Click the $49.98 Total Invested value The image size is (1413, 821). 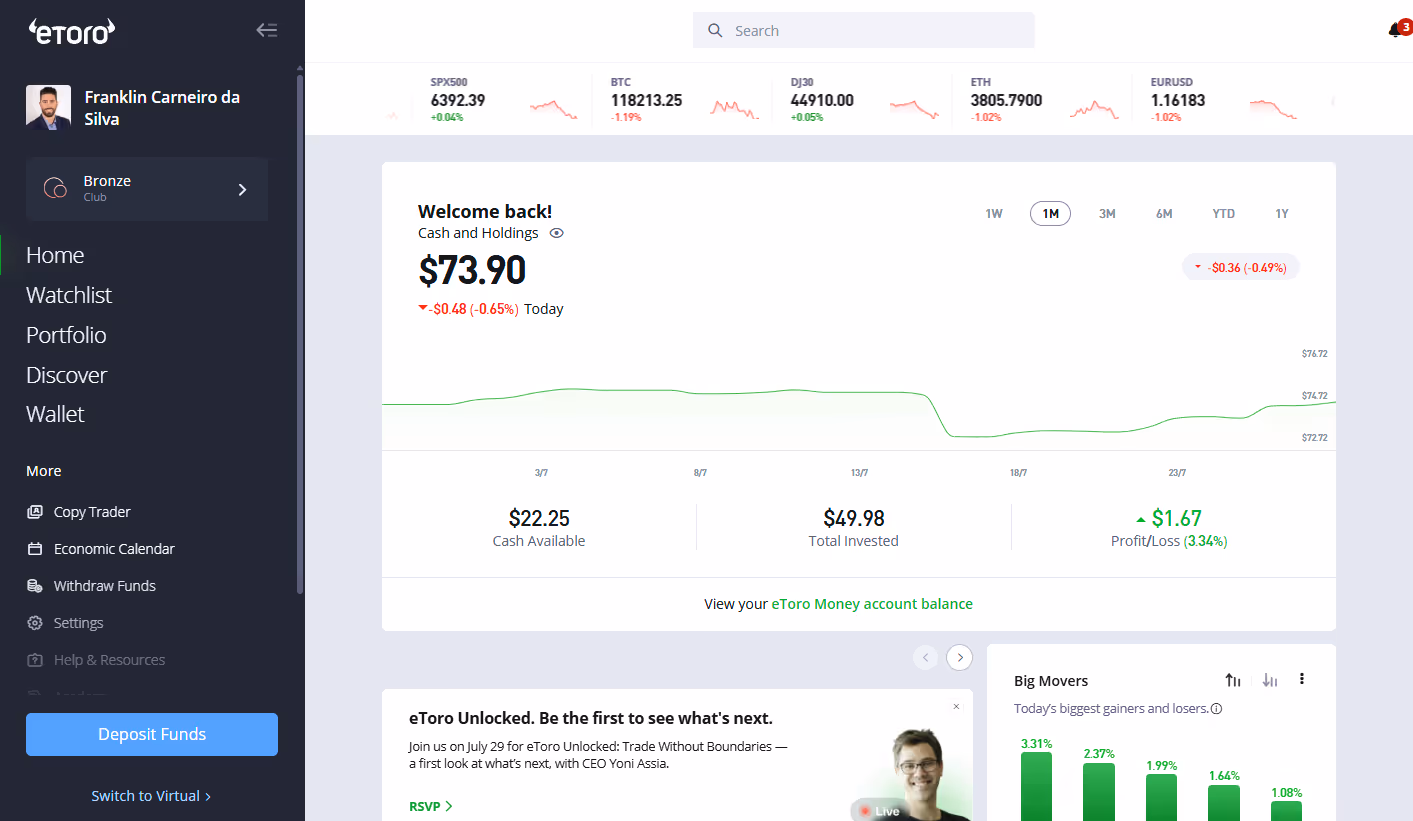coord(854,518)
